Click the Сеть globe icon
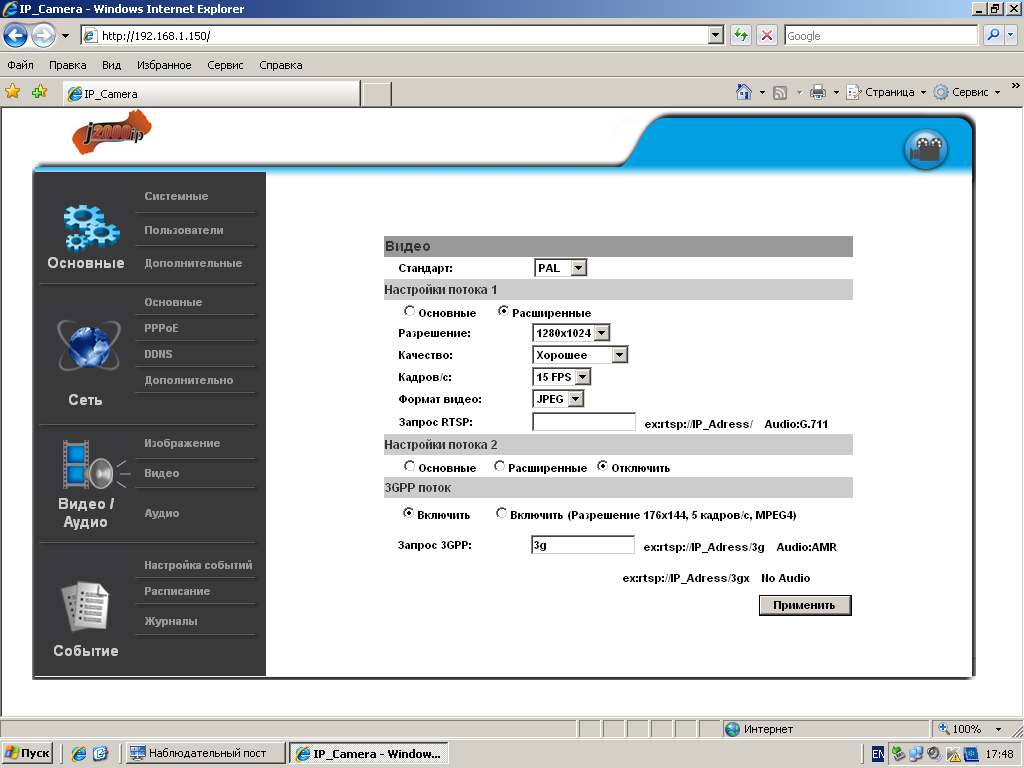Viewport: 1024px width, 768px height. point(87,347)
